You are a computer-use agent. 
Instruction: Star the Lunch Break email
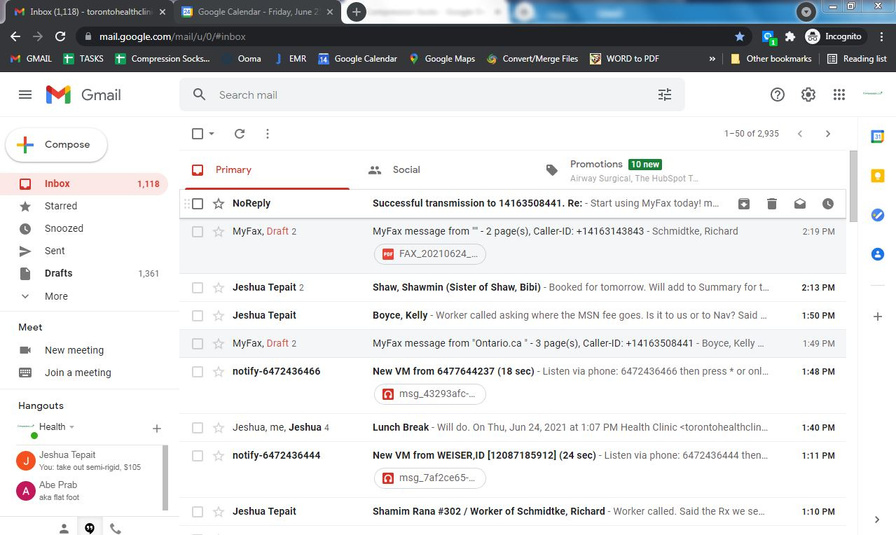[x=218, y=428]
